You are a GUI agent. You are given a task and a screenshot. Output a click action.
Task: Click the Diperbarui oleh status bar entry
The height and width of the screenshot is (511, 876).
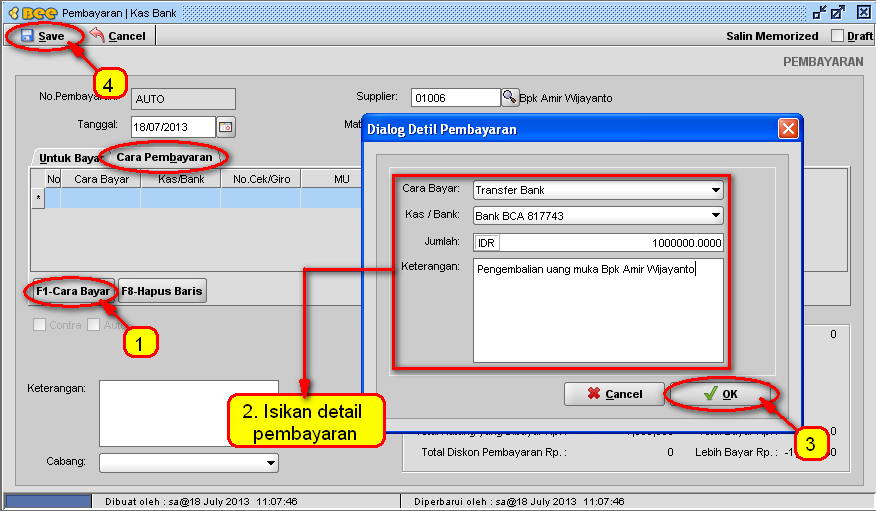point(519,502)
